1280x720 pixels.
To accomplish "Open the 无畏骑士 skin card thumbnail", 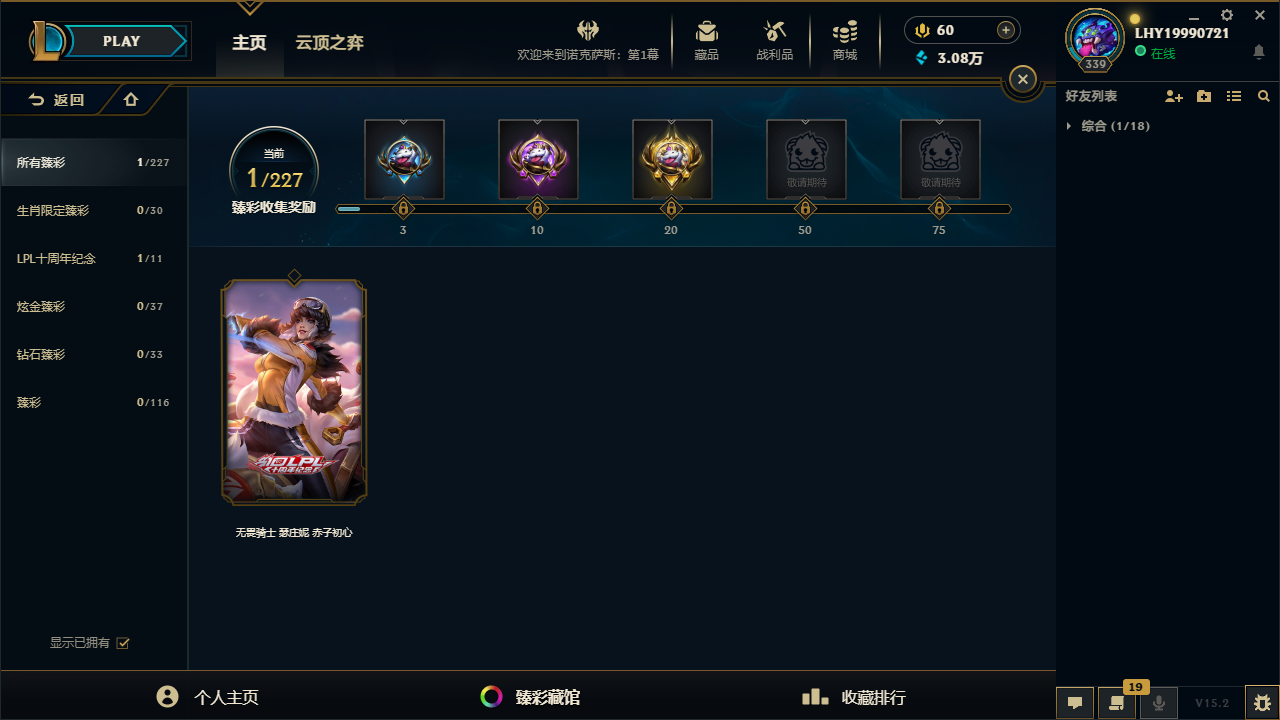I will click(294, 392).
